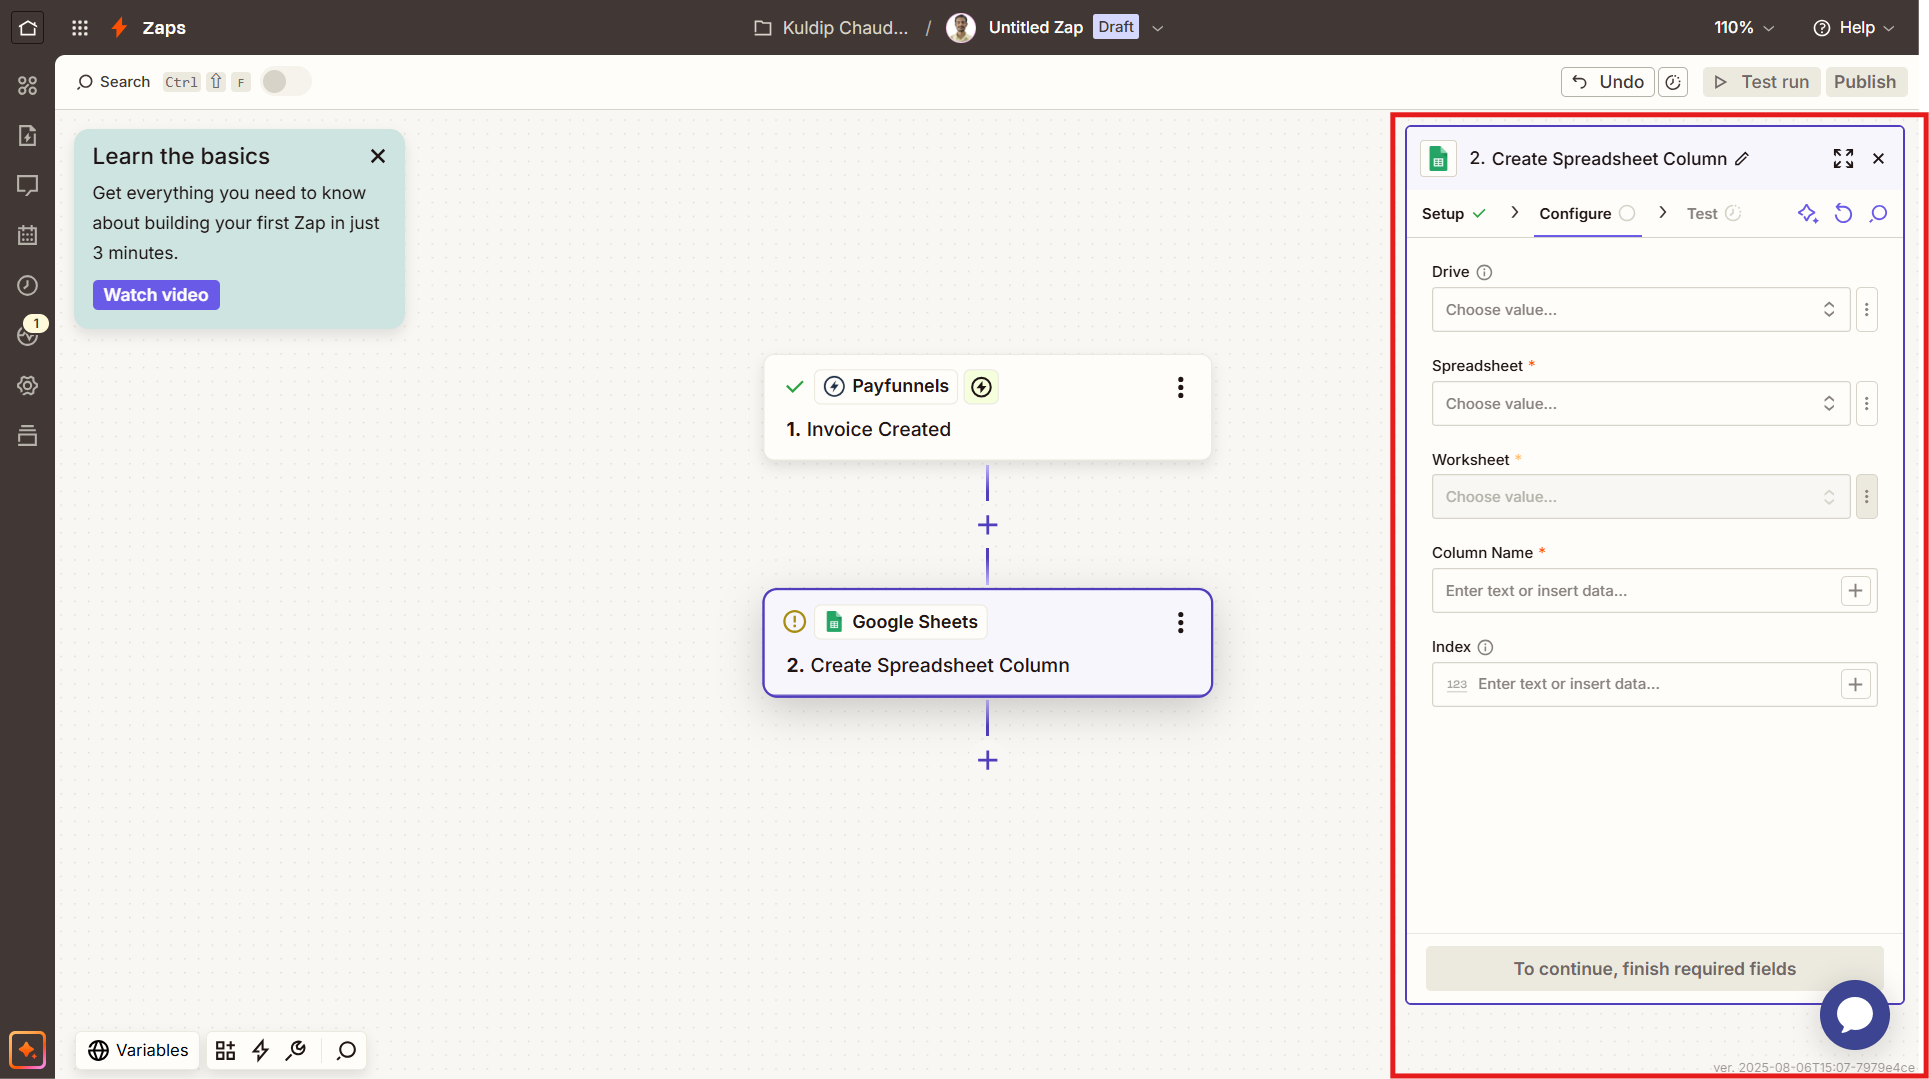Image resolution: width=1929 pixels, height=1079 pixels.
Task: Click the Watch video button
Action: [156, 295]
